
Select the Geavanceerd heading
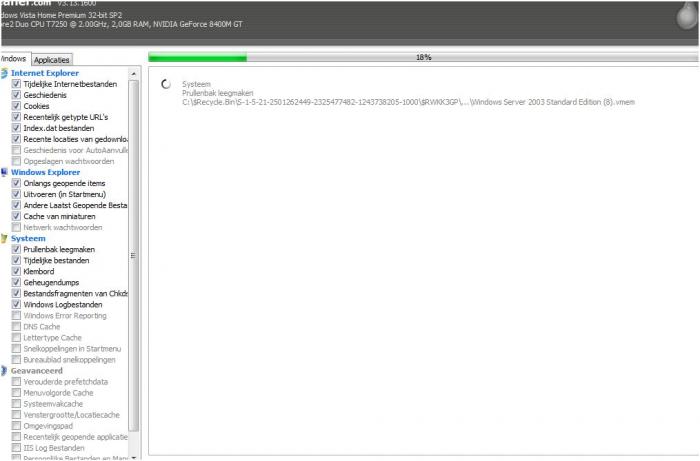click(37, 371)
